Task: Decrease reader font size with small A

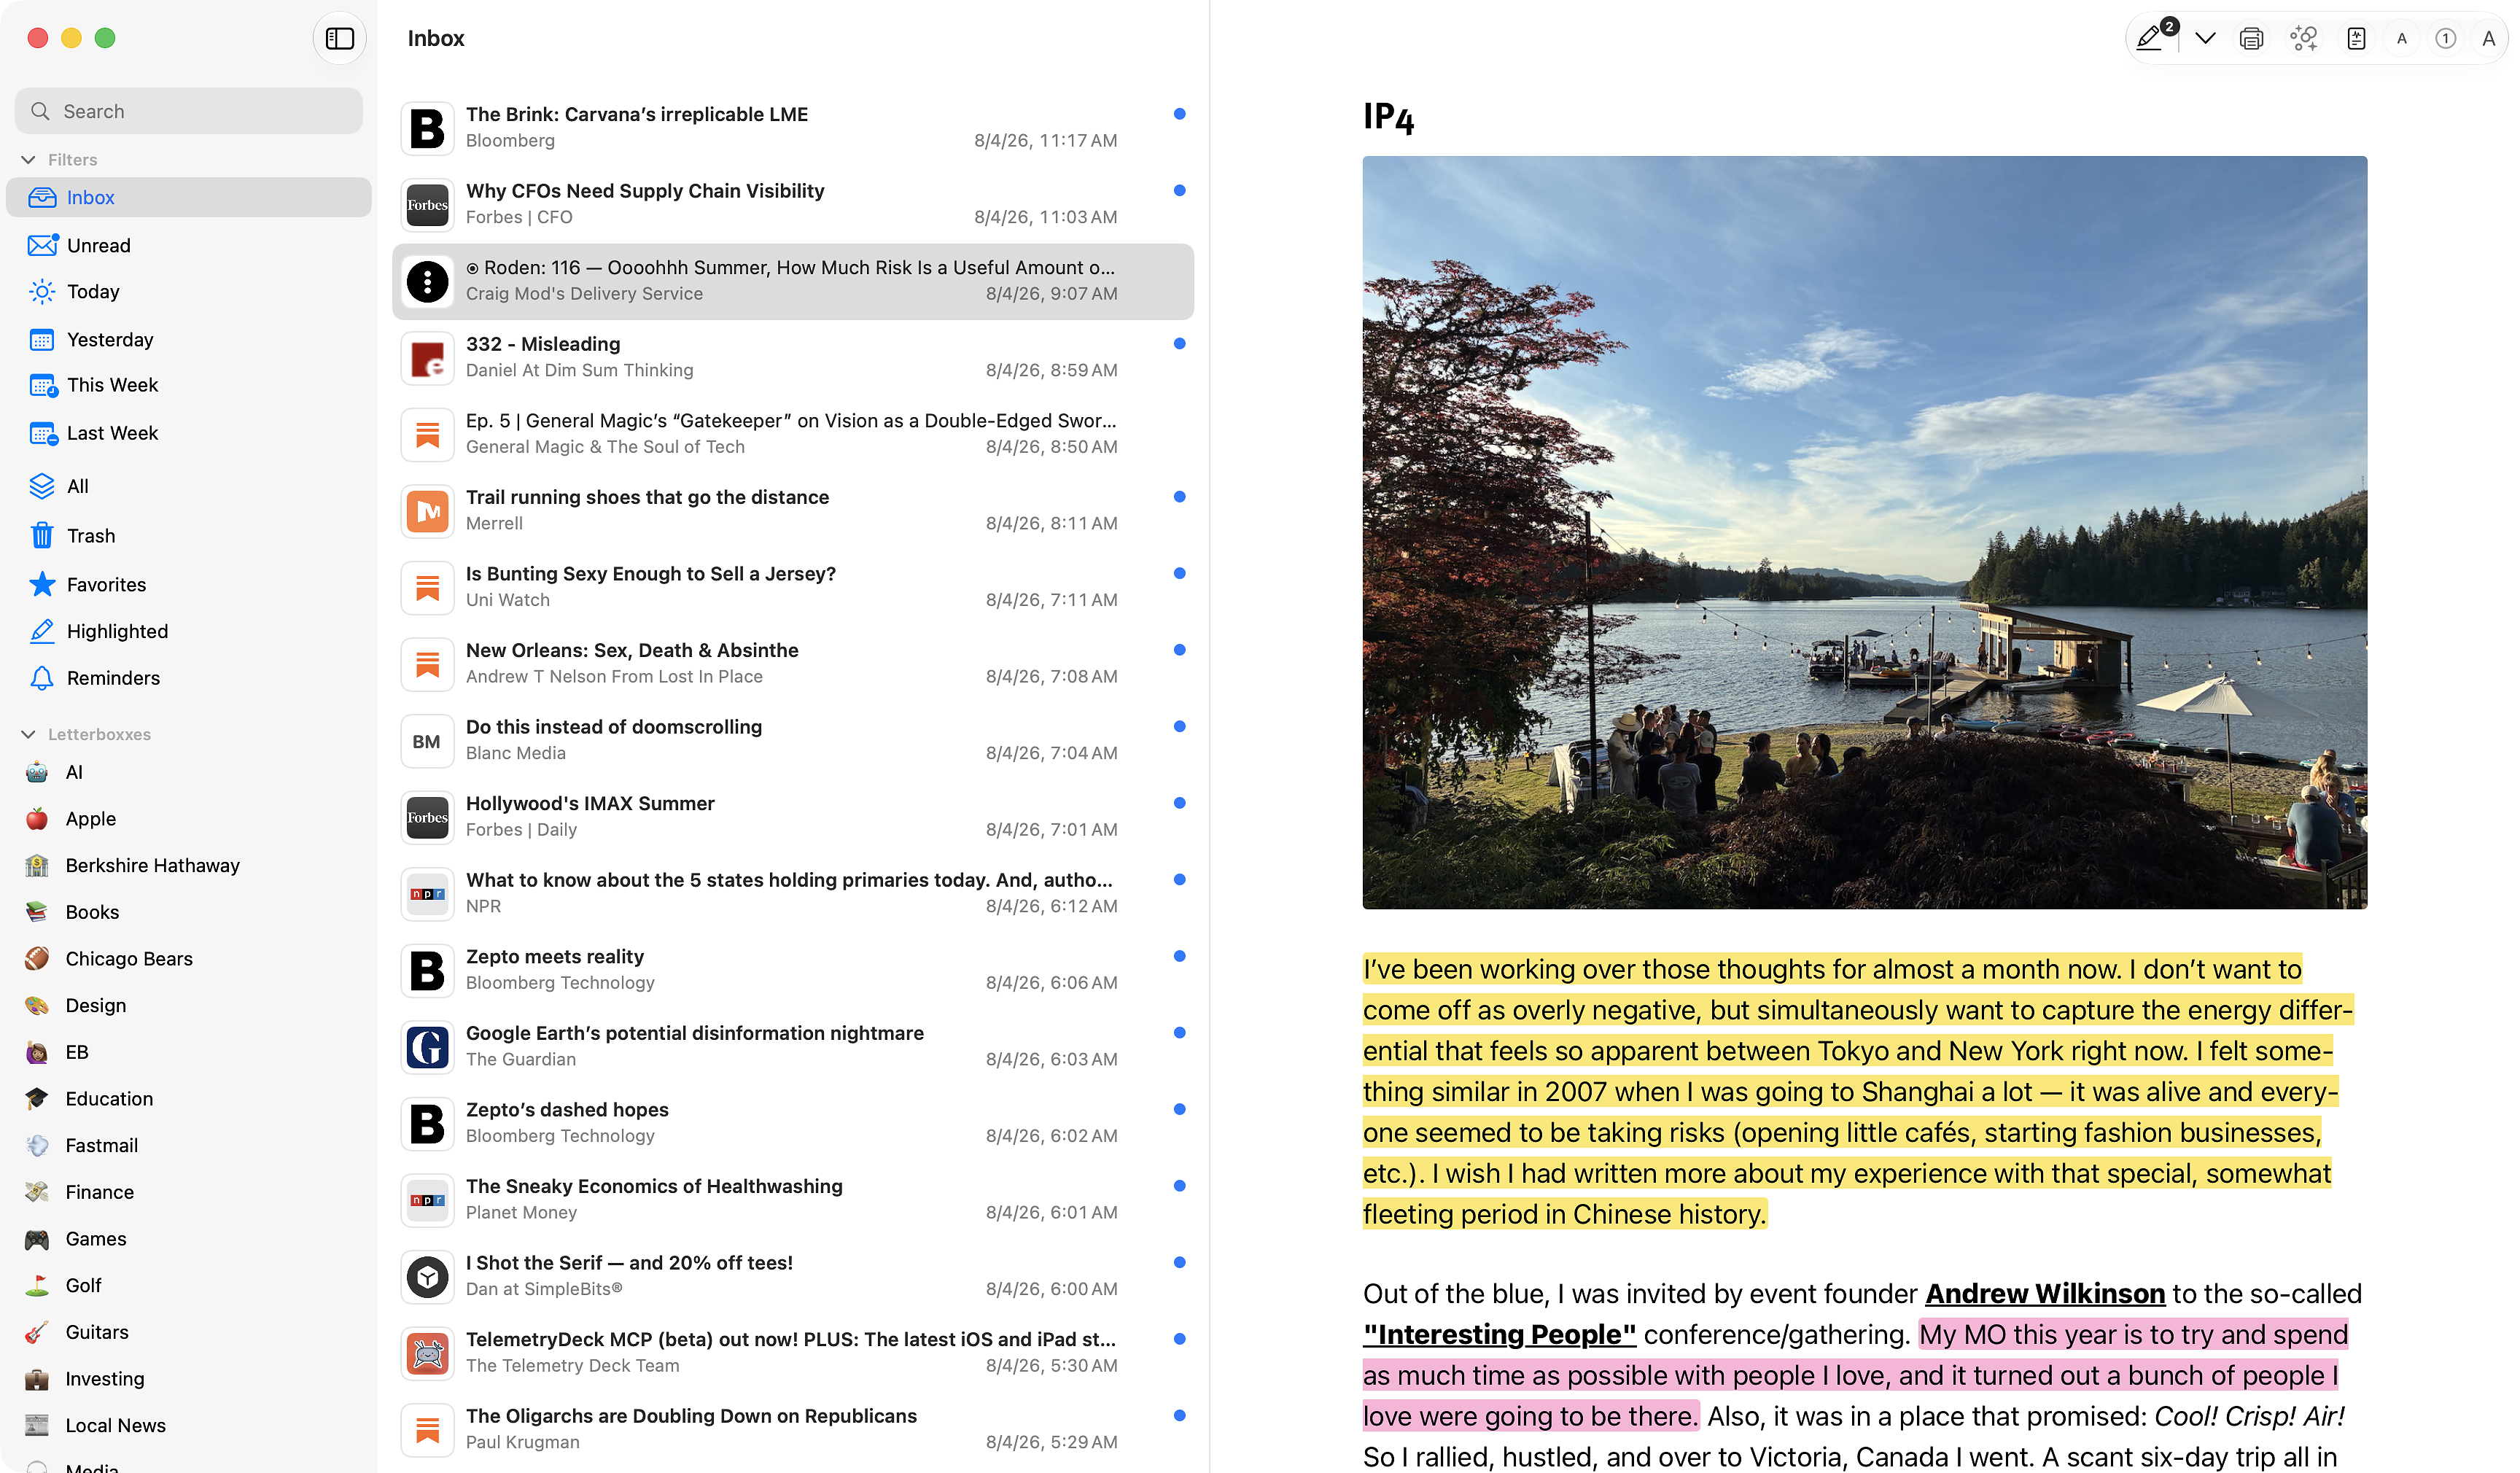Action: tap(2401, 39)
